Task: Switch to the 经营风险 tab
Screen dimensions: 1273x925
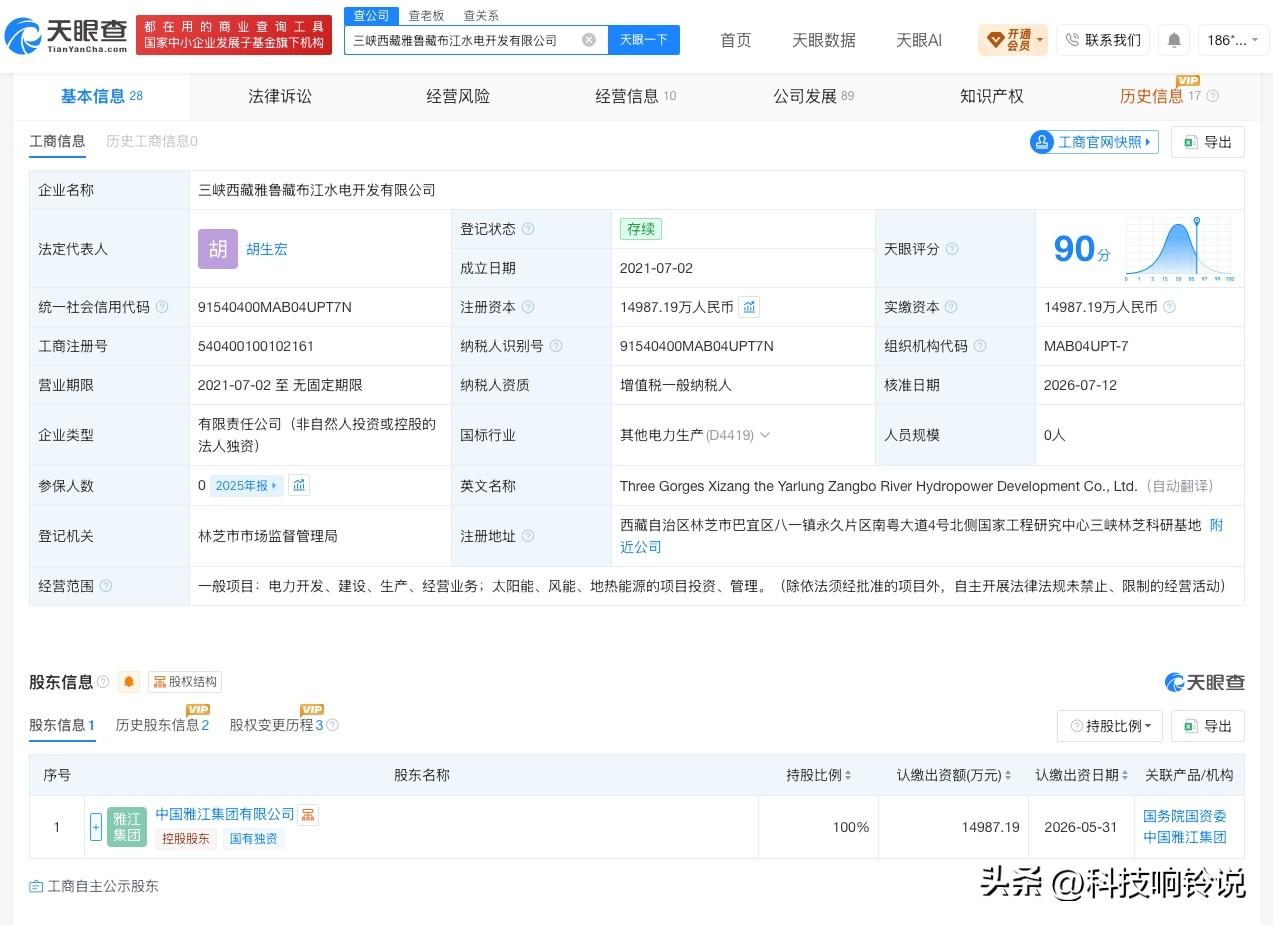Action: (458, 96)
